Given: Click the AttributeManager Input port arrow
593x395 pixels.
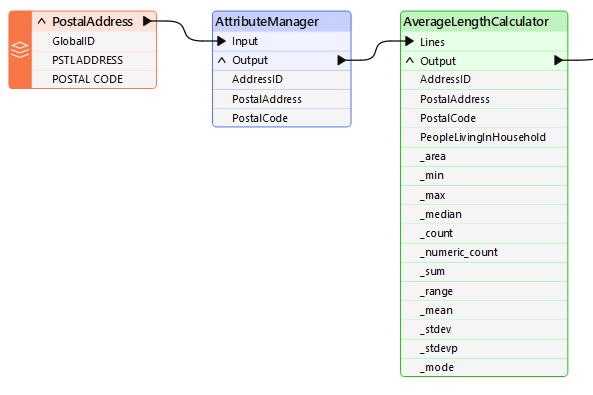Looking at the screenshot, I should click(x=221, y=41).
